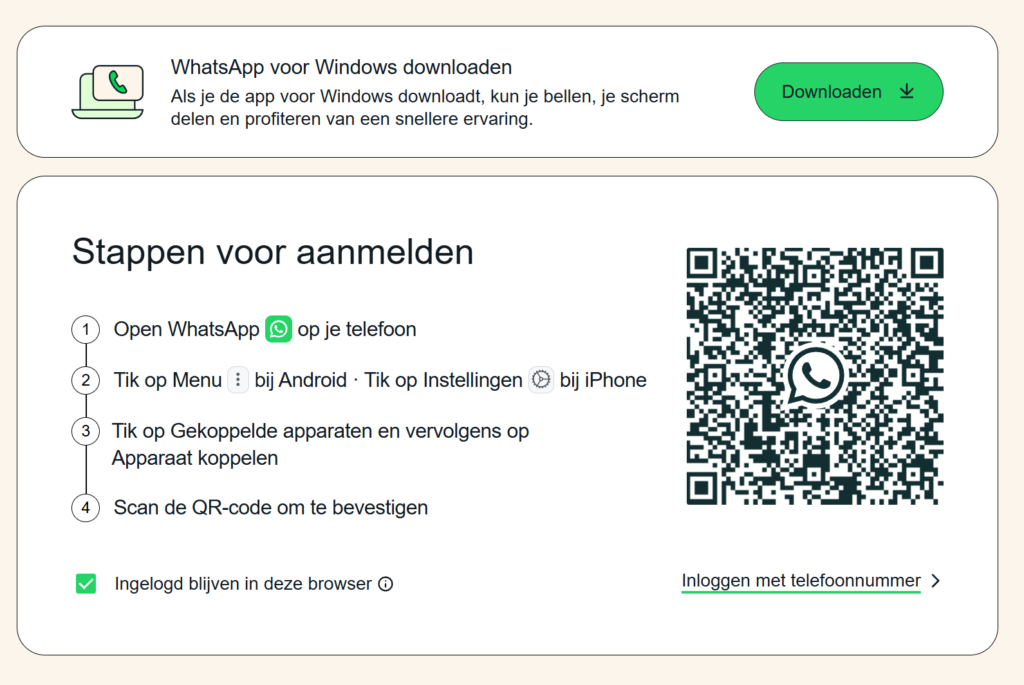Click the three-dot Menu icon

238,380
